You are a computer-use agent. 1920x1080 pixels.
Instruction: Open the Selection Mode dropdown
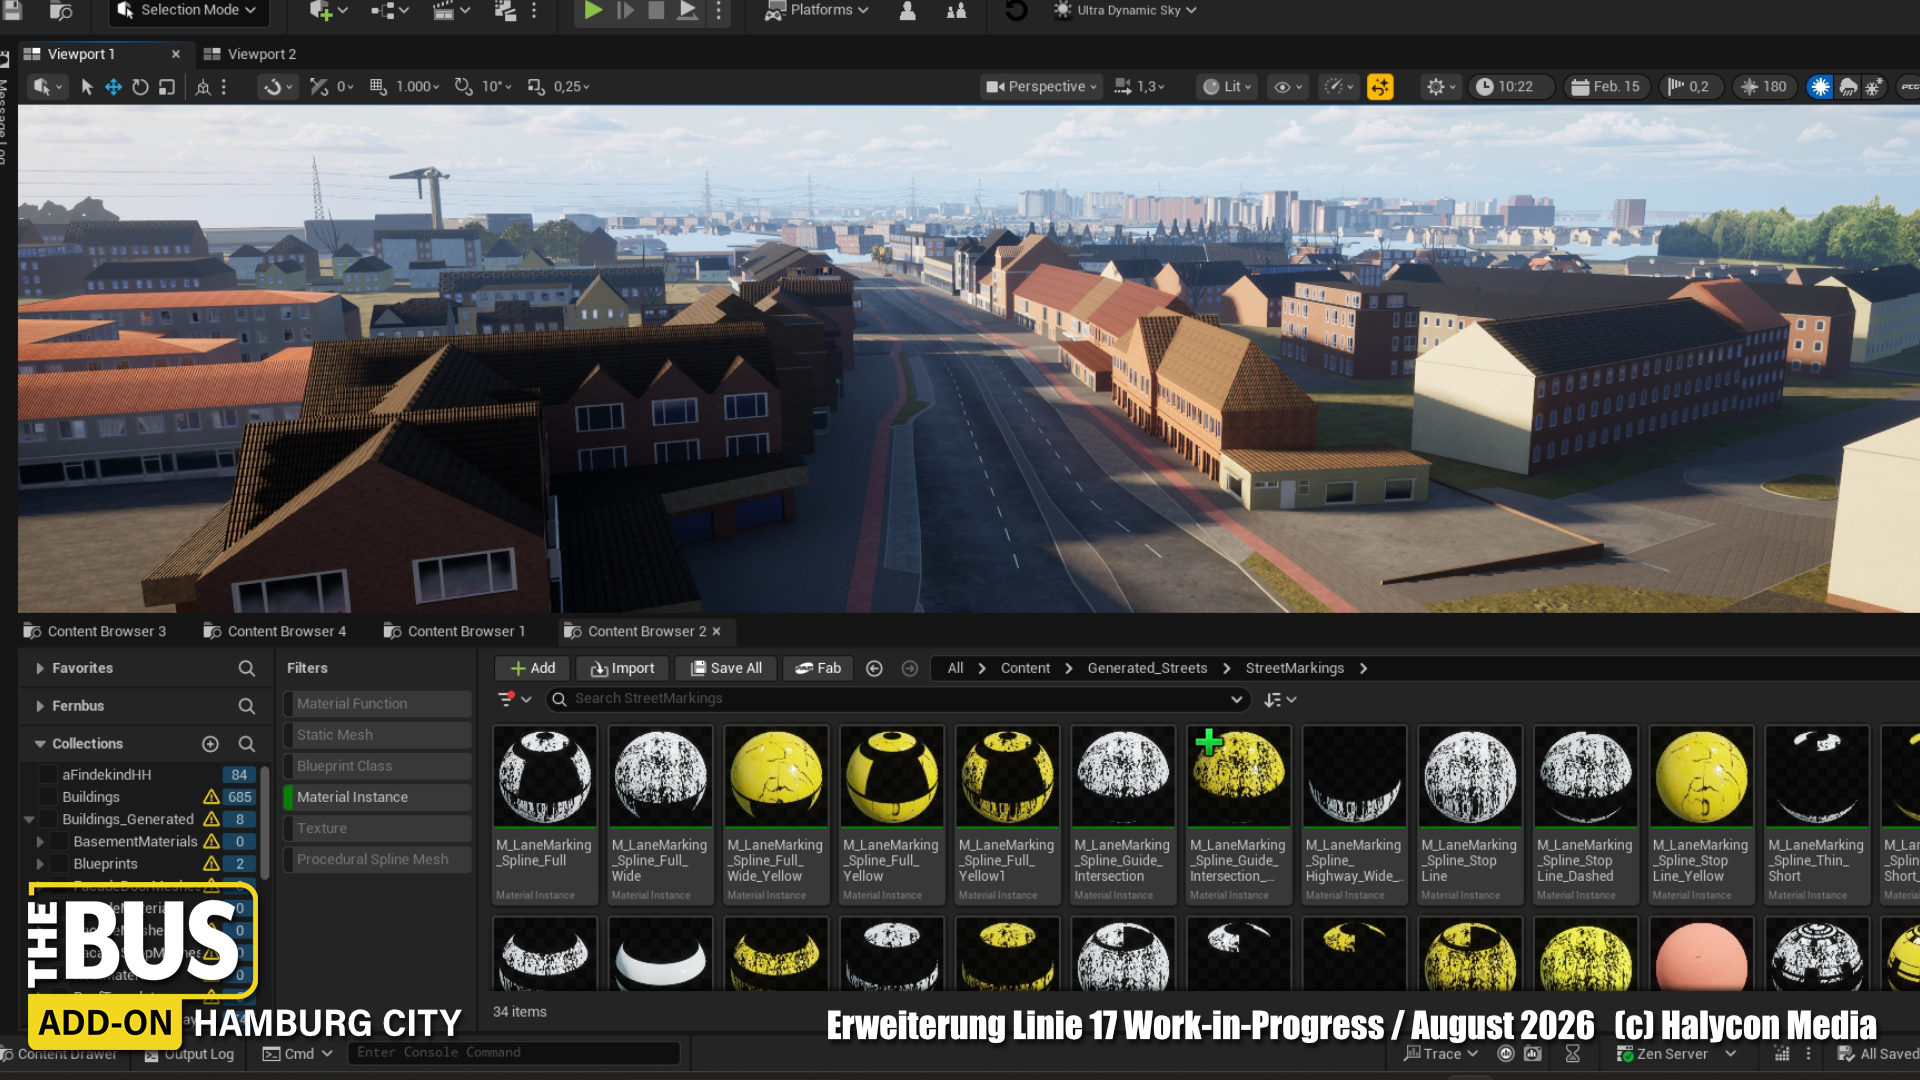pos(187,10)
